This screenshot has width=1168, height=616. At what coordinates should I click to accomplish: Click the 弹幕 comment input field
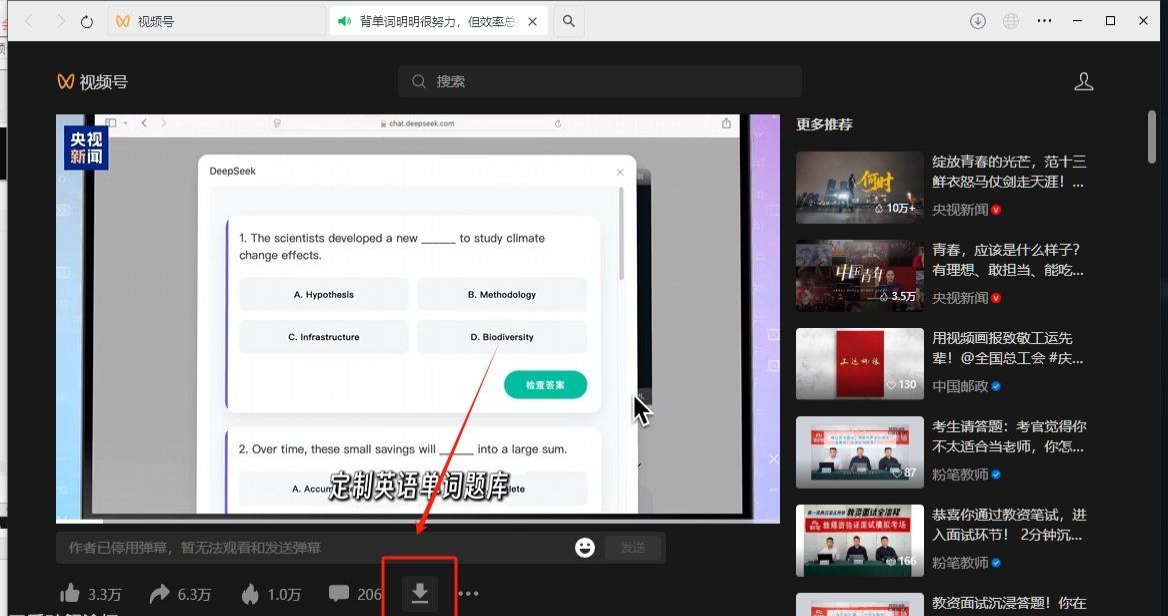coord(313,548)
